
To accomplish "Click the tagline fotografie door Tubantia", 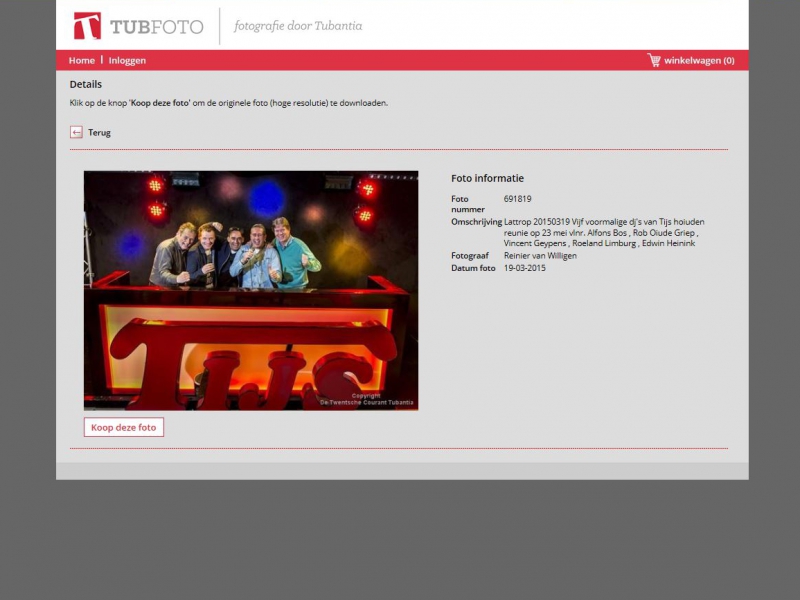I will (298, 26).
